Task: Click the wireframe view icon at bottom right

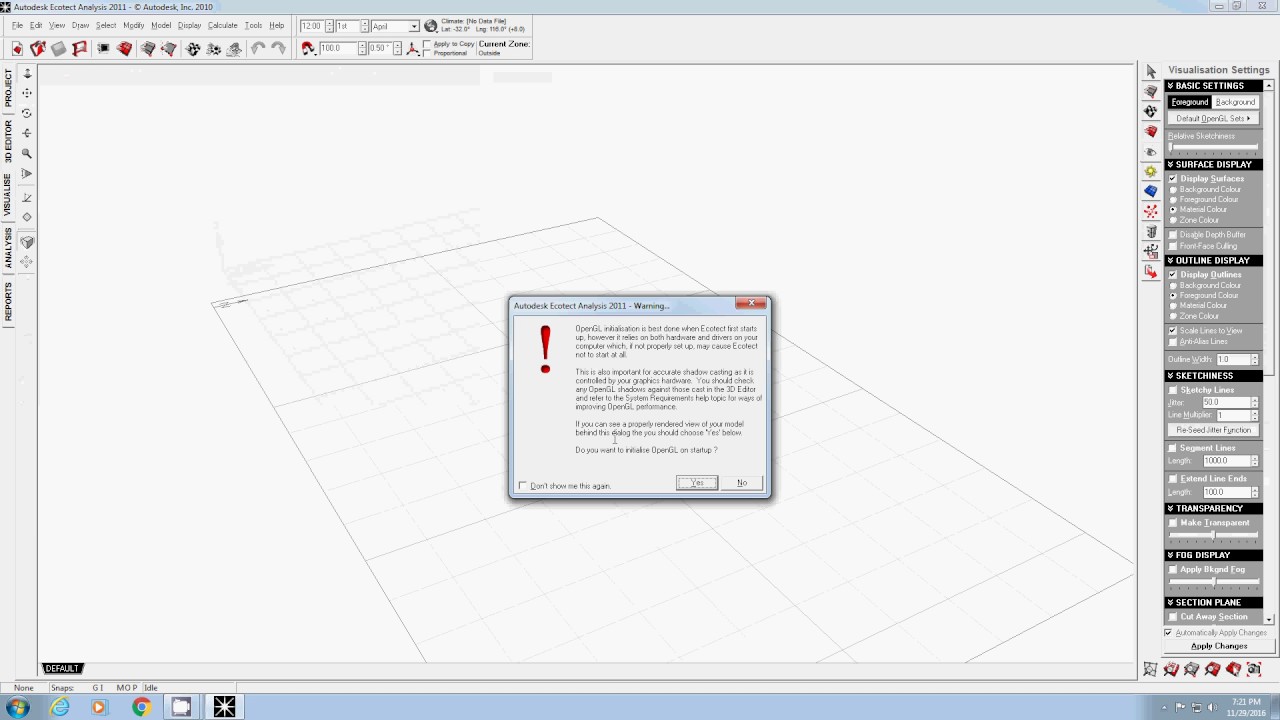Action: (x=1151, y=669)
